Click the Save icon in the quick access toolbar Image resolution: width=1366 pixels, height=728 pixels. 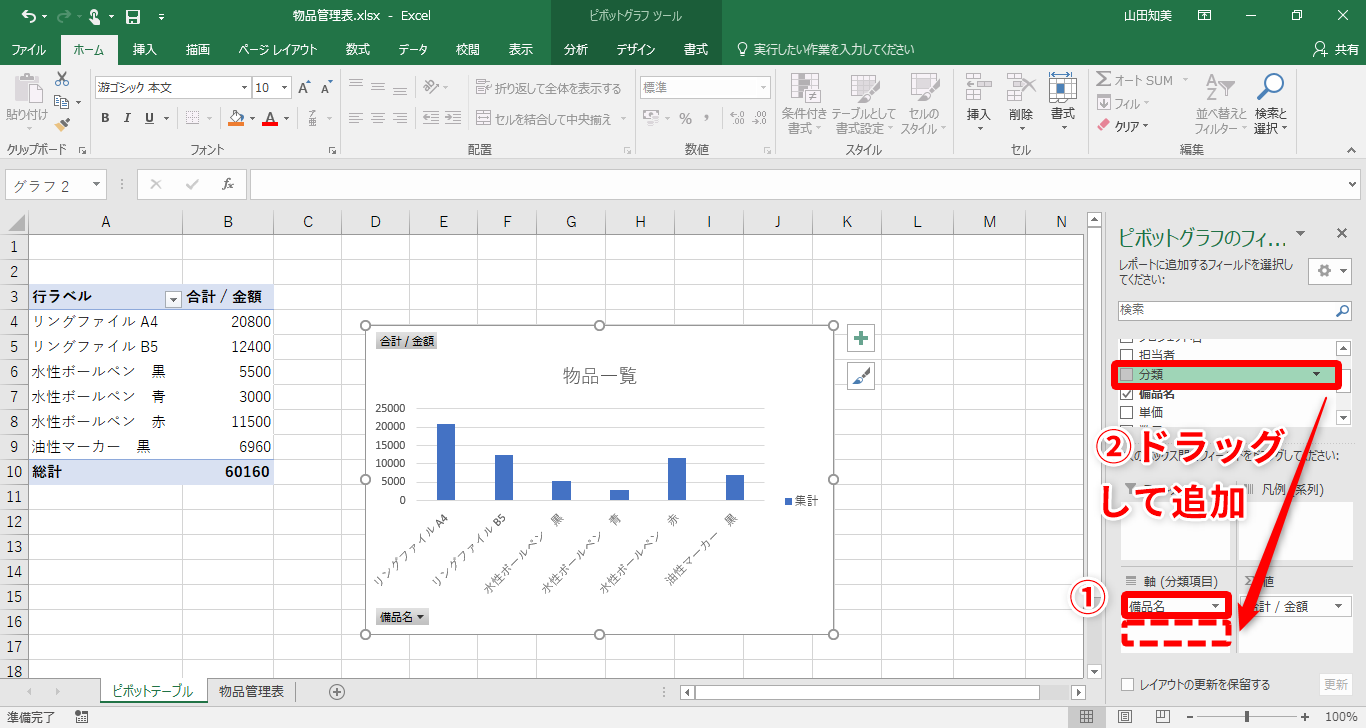click(133, 16)
